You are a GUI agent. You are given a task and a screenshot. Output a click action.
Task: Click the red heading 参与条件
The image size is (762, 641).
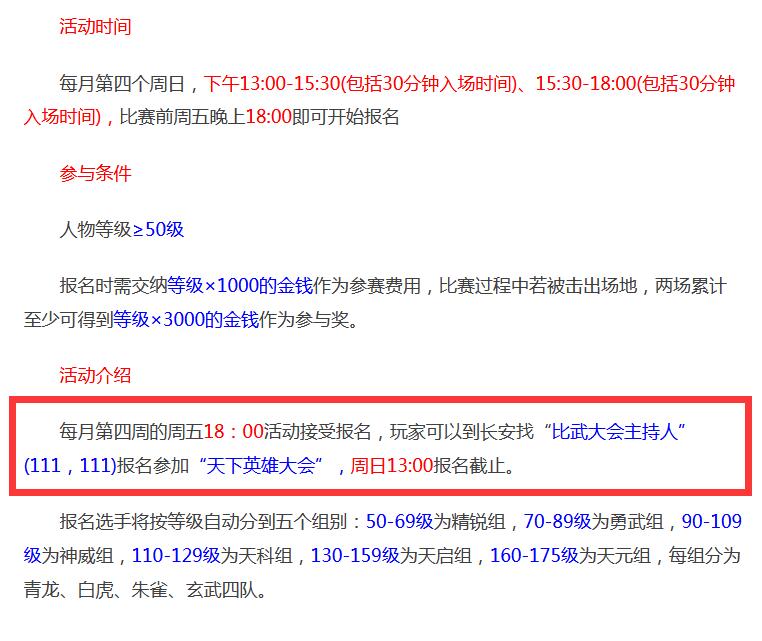(x=95, y=173)
